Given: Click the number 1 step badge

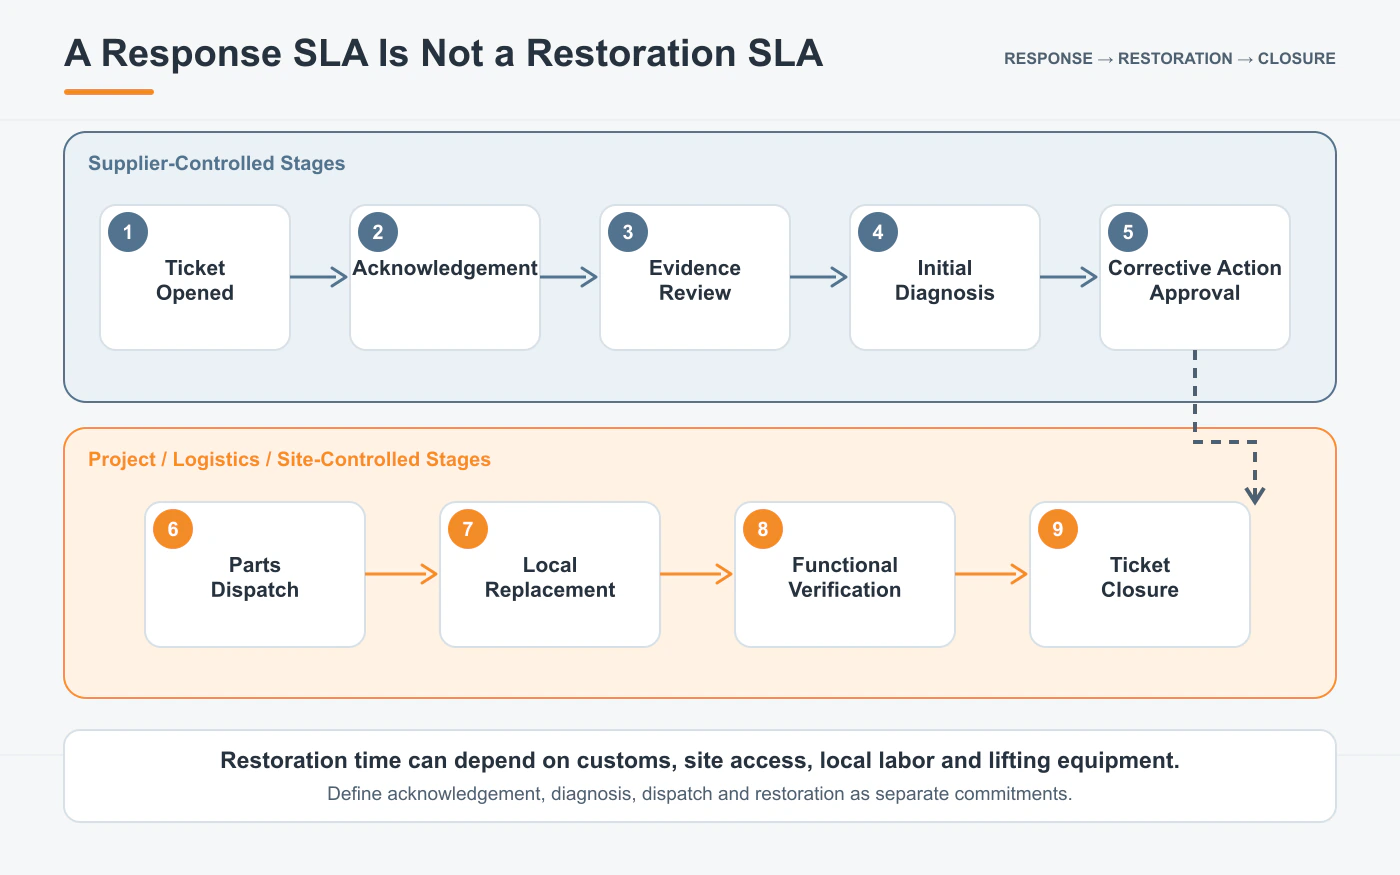Looking at the screenshot, I should 128,232.
